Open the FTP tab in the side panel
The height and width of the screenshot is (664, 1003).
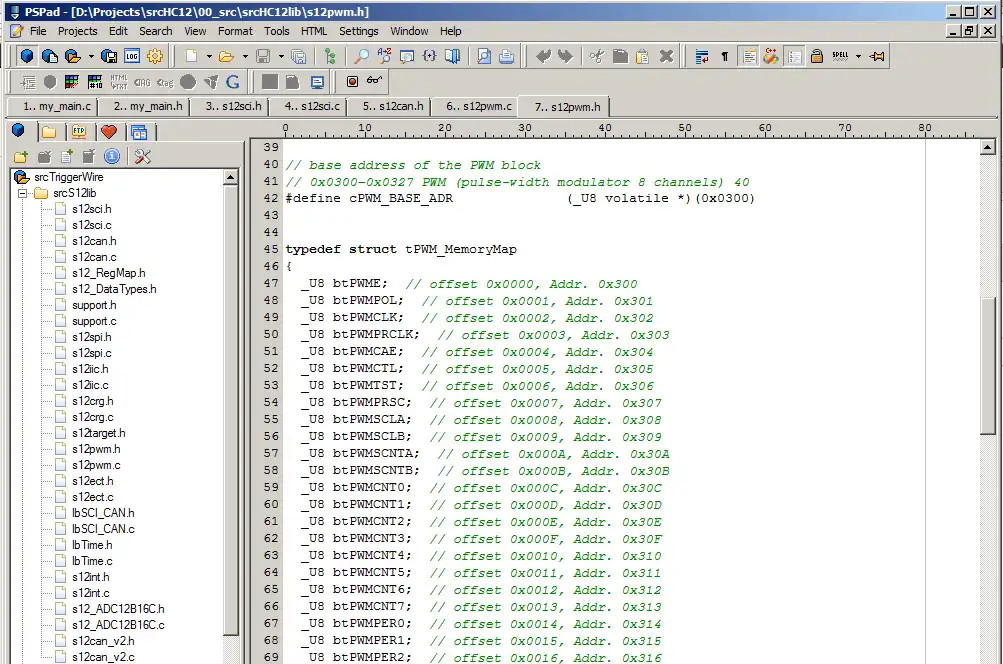[78, 132]
